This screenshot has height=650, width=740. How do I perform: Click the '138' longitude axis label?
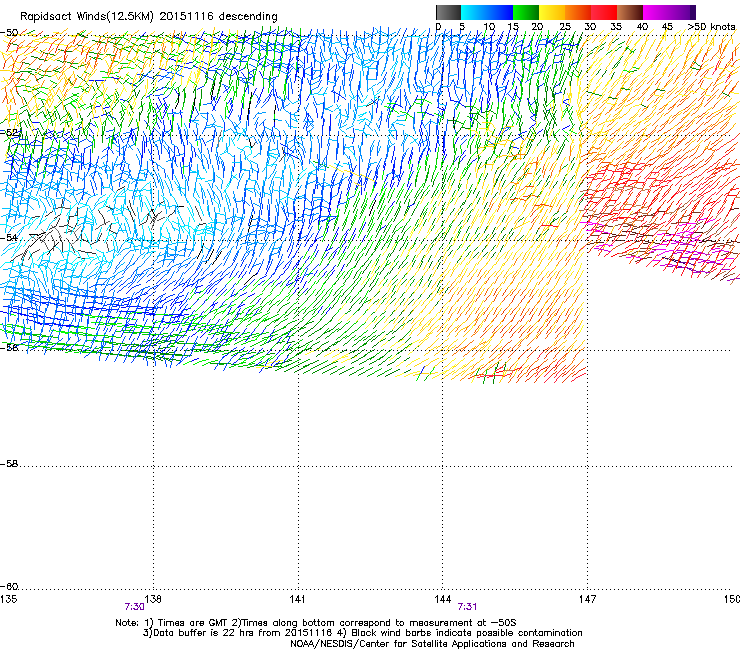(x=153, y=599)
